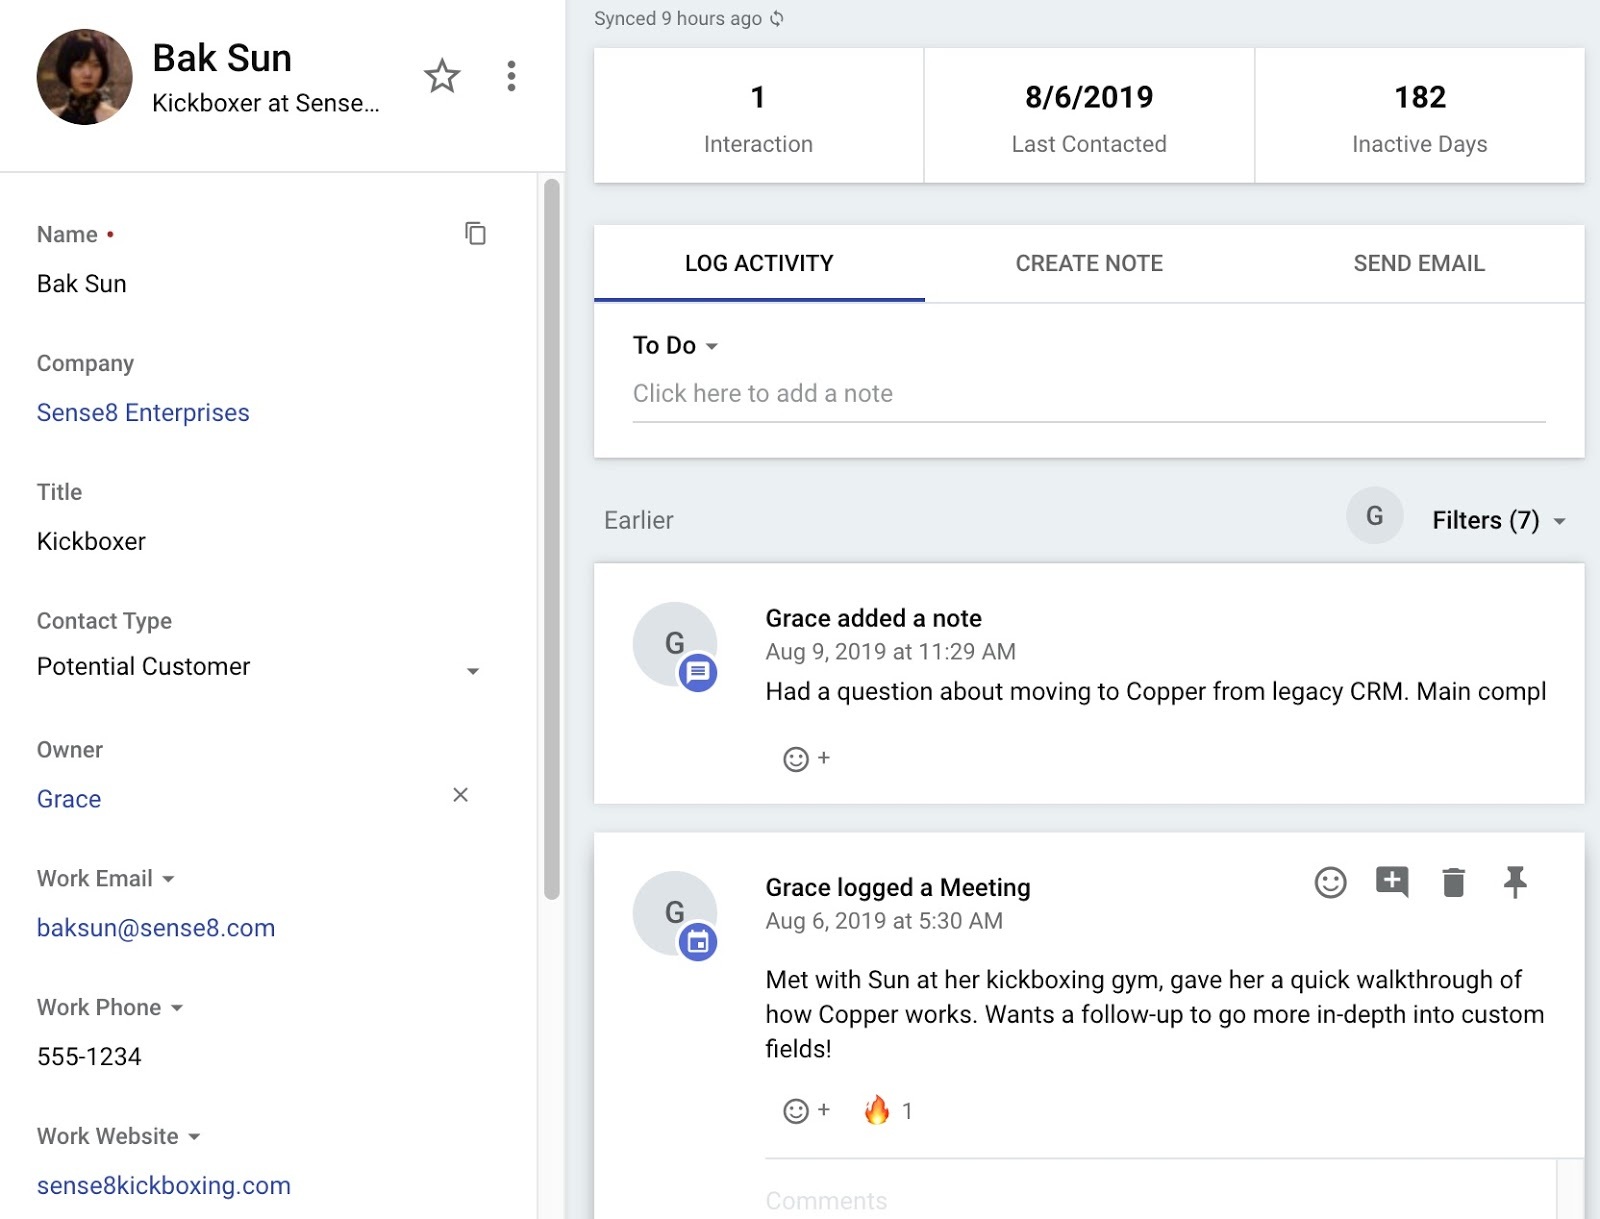Click the Kickboxer title field value
The image size is (1600, 1219).
(x=91, y=541)
